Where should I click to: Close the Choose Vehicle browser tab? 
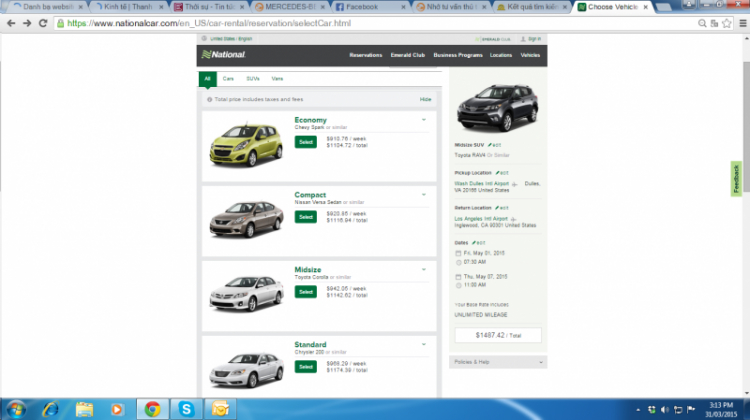tap(645, 7)
